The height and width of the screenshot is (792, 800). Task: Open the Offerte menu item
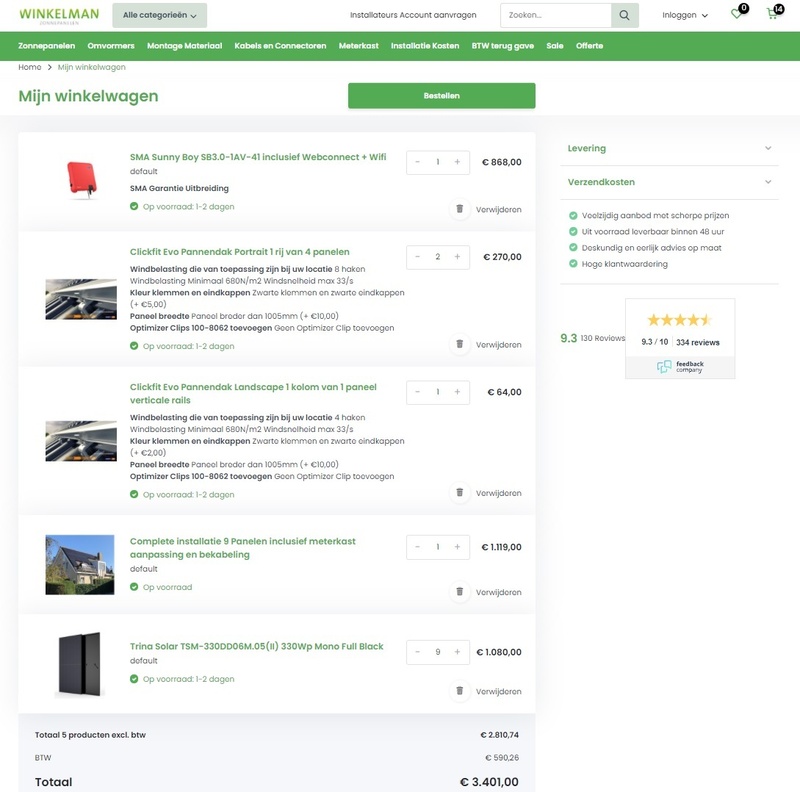click(589, 46)
